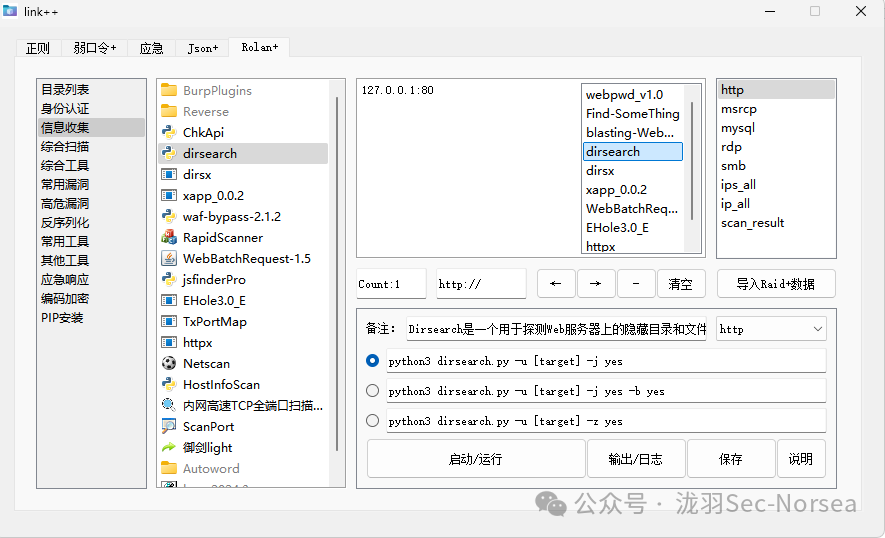The image size is (885, 538).
Task: Click the ScanPort application icon
Action: click(169, 427)
